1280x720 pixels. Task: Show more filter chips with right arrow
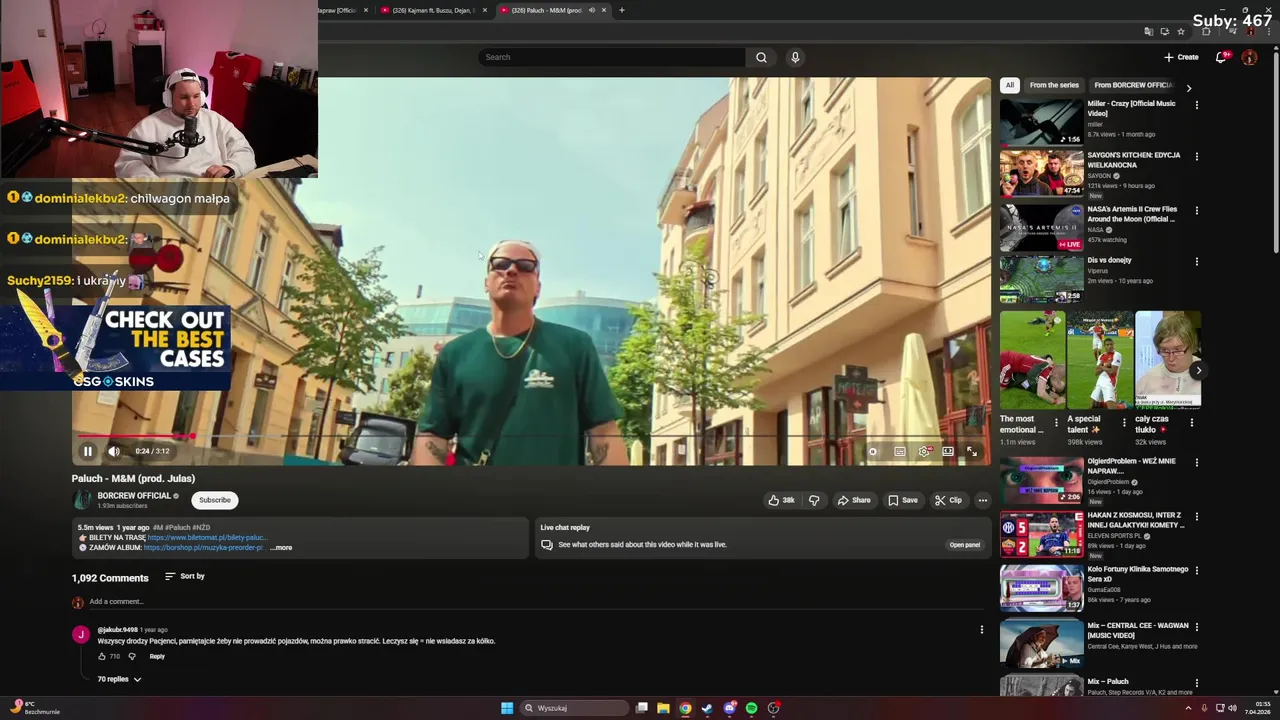[1188, 88]
